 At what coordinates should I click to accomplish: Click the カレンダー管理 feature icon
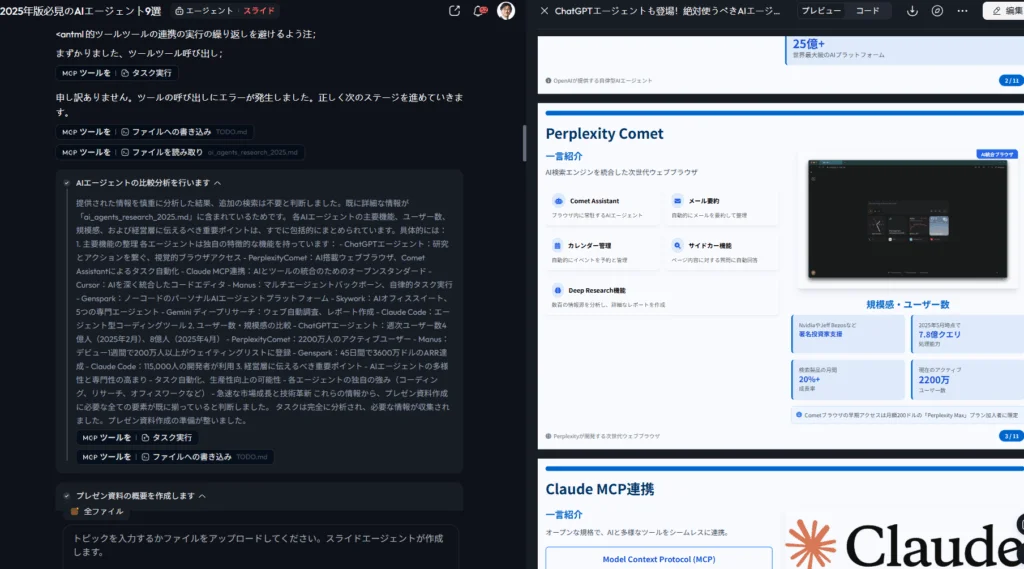point(557,246)
